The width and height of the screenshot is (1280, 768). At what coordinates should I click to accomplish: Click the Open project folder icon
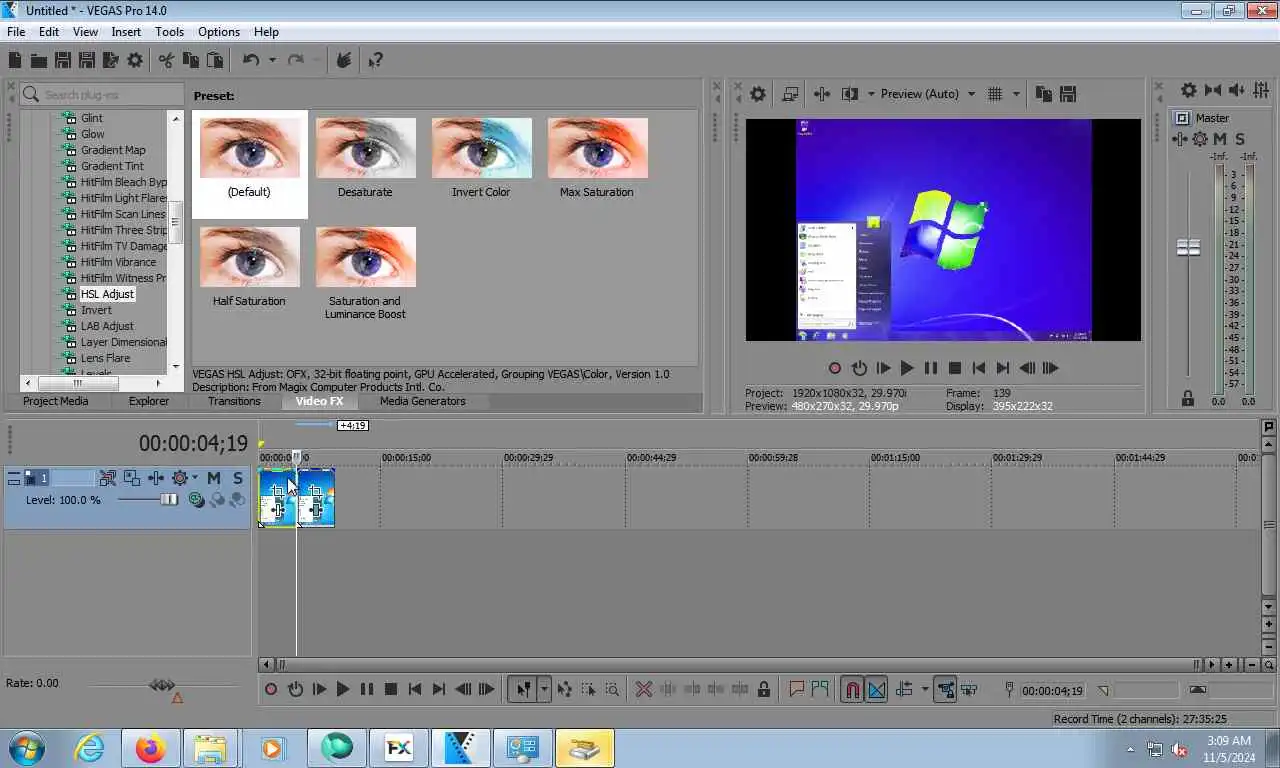tap(38, 60)
